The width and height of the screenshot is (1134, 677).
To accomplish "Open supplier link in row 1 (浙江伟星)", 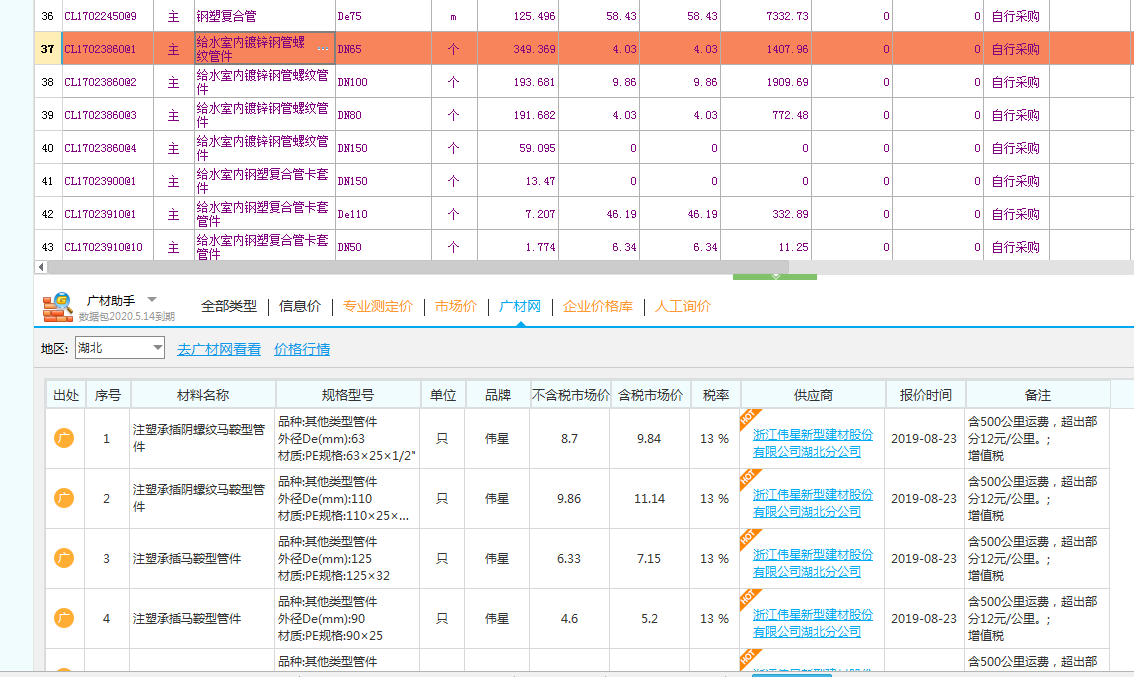I will 813,443.
